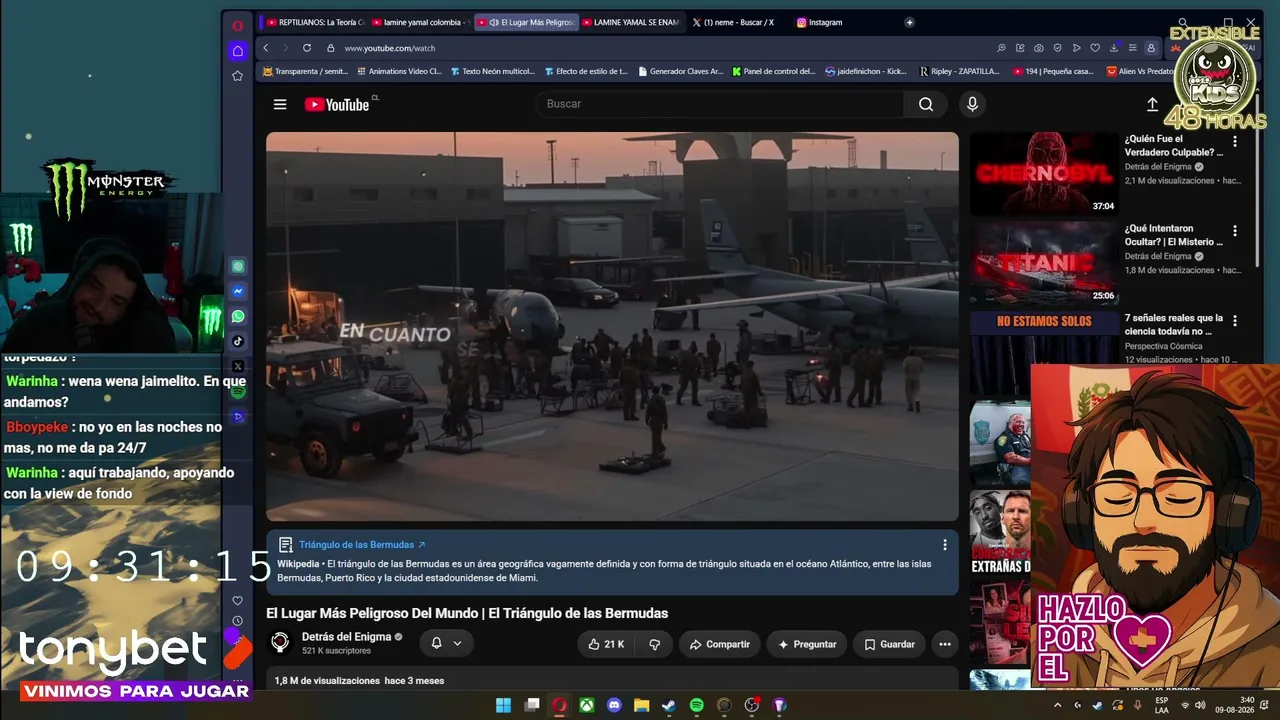
Task: Open the YouTube upload/create icon
Action: pos(1152,104)
